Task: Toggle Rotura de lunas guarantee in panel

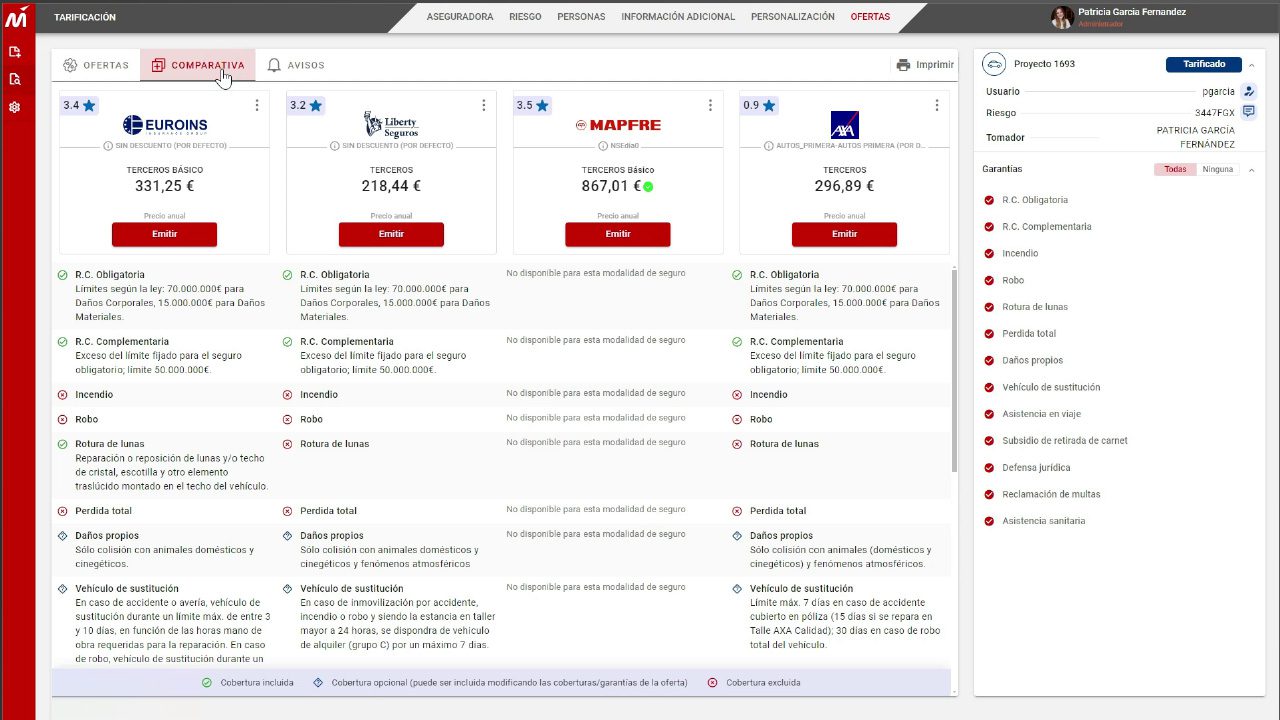Action: click(989, 307)
